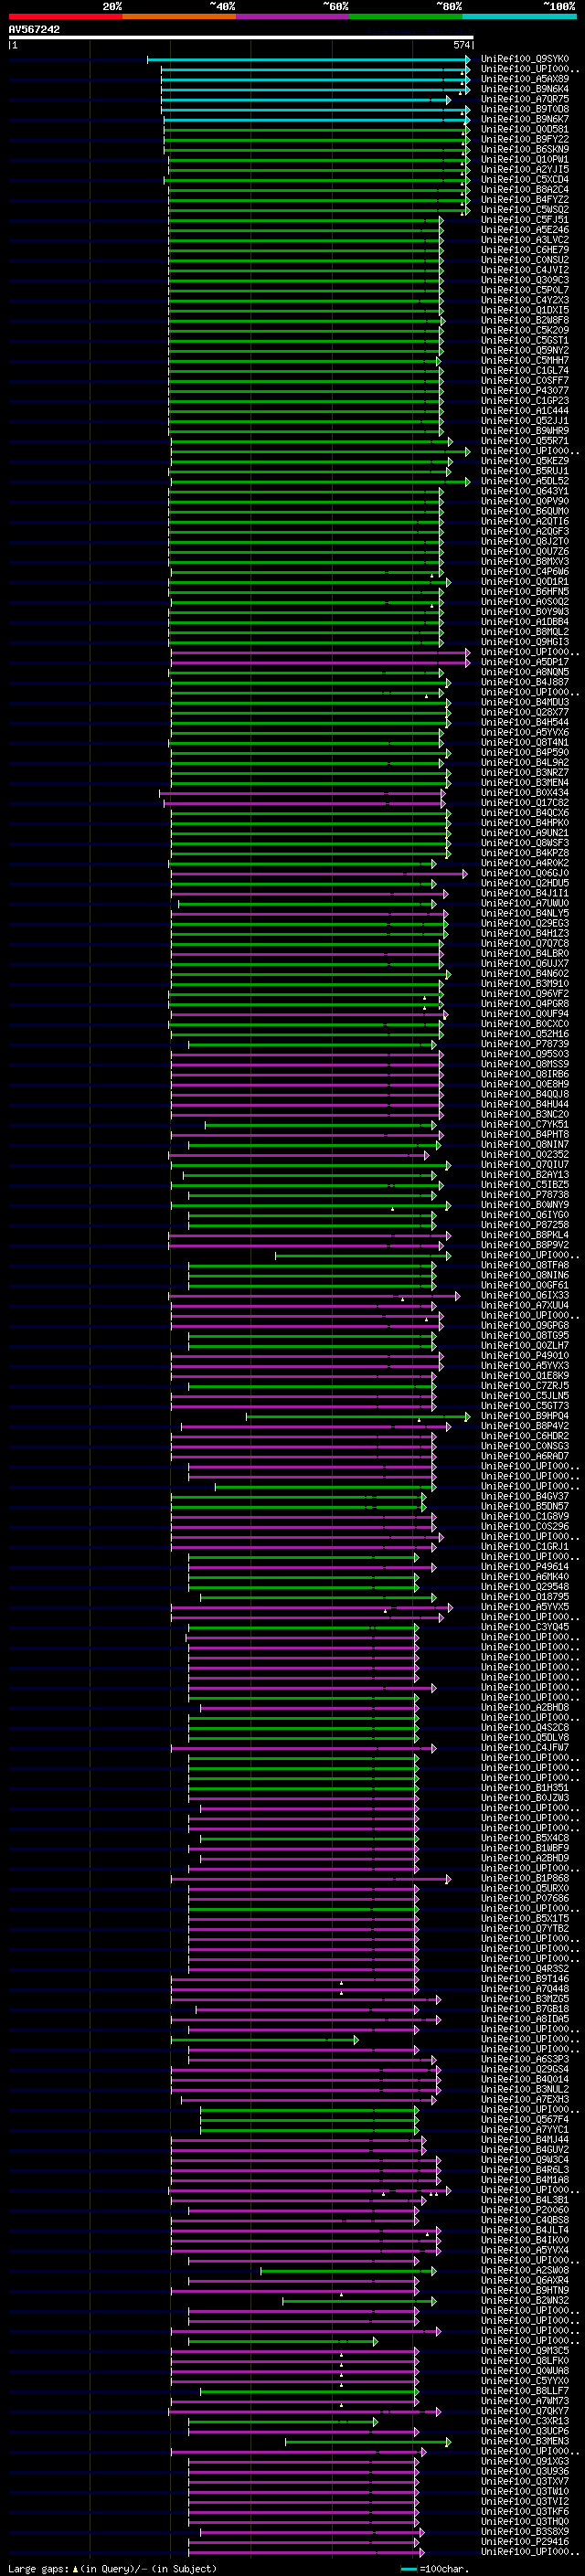The image size is (585, 2576).
Task: Select the UniRef100_A5DL52 label
Action: click(x=525, y=481)
